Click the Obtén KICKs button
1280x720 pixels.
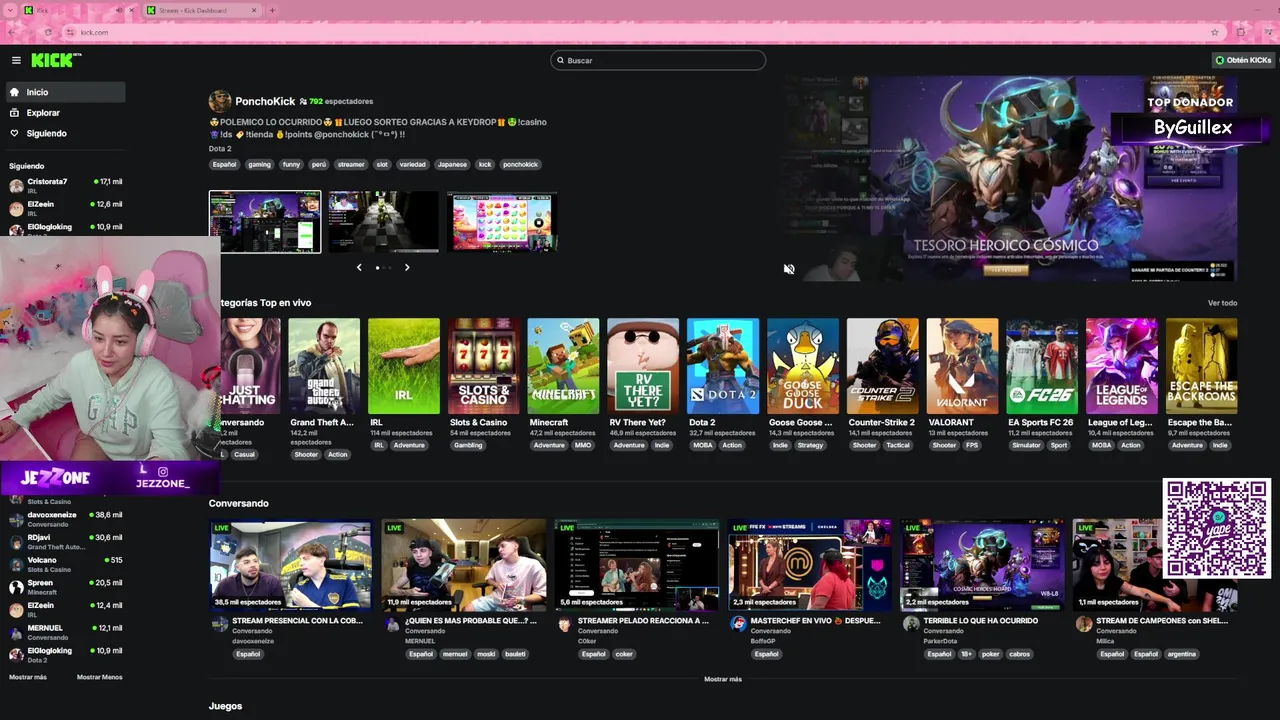(1243, 60)
